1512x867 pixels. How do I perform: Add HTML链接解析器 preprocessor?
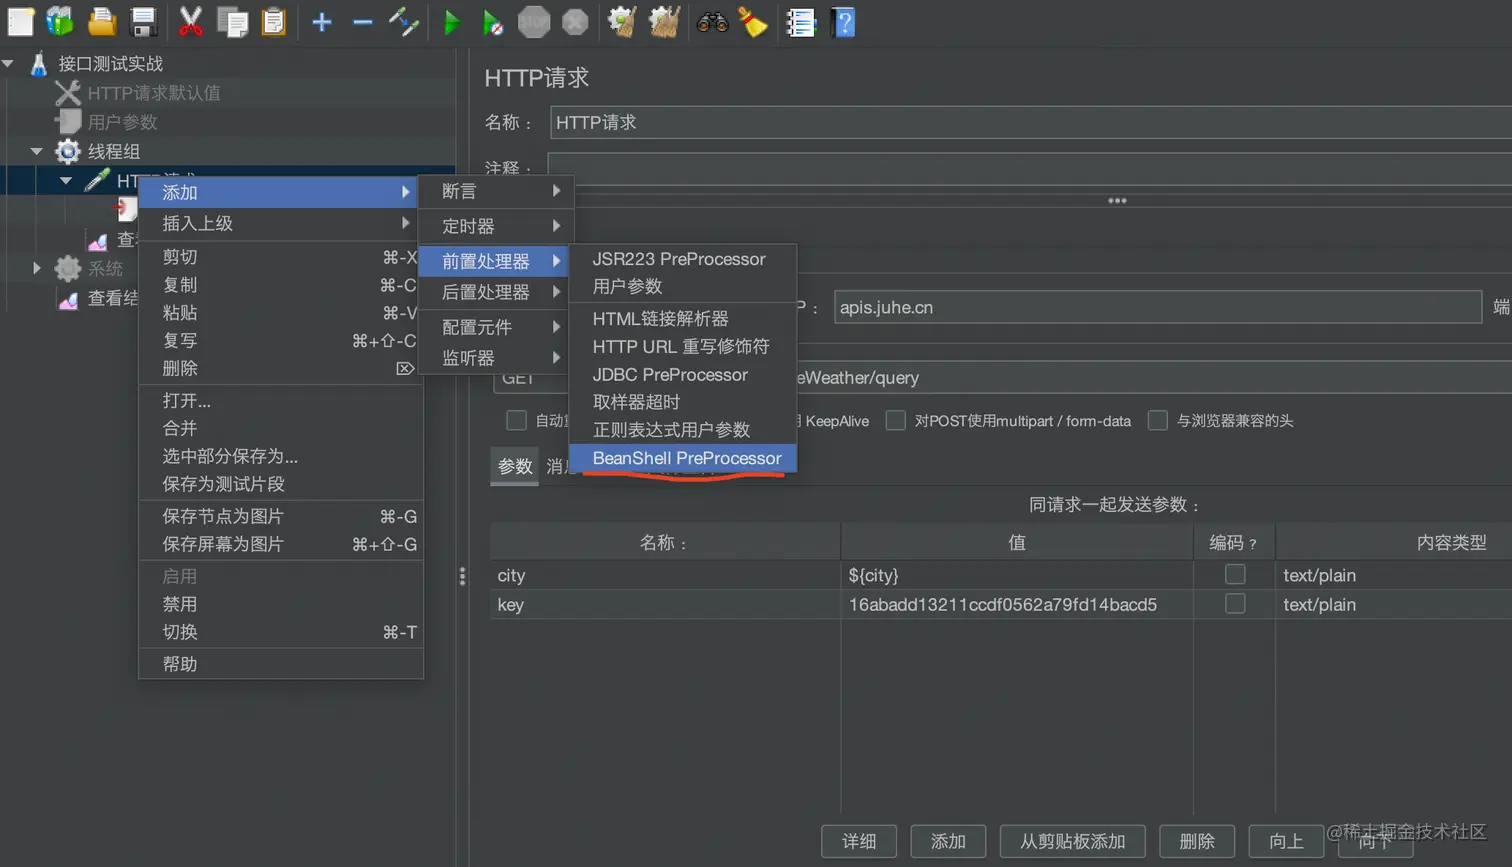tap(683, 318)
